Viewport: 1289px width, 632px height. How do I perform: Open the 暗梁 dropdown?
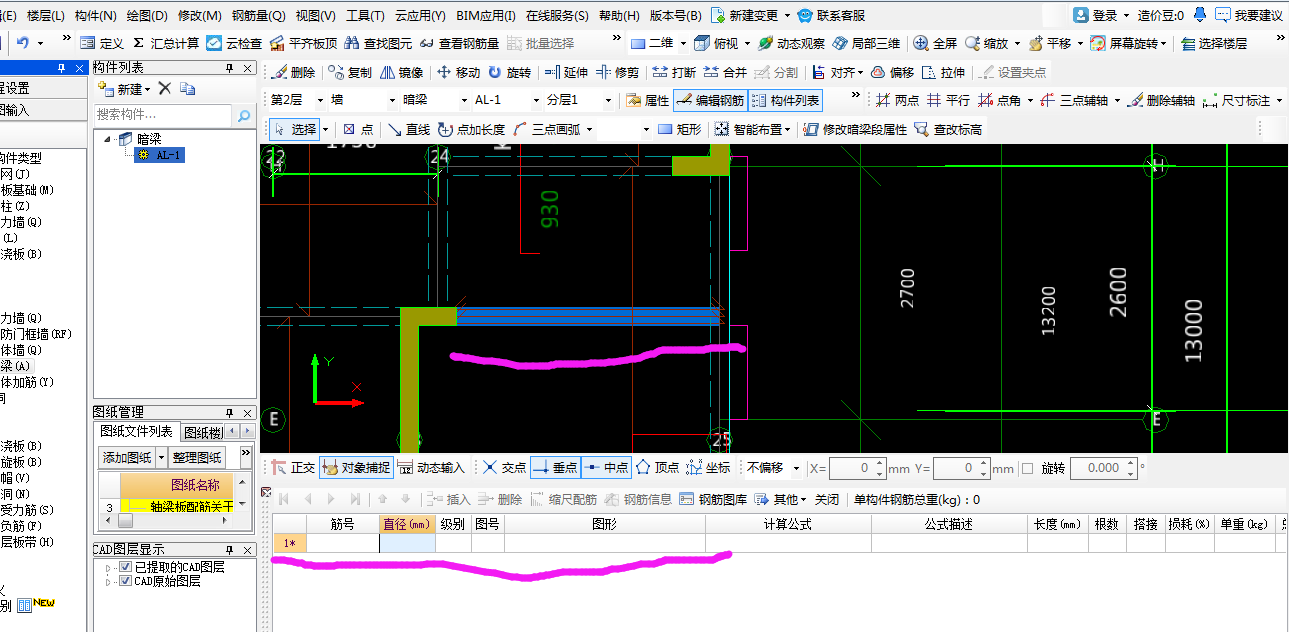click(x=464, y=100)
